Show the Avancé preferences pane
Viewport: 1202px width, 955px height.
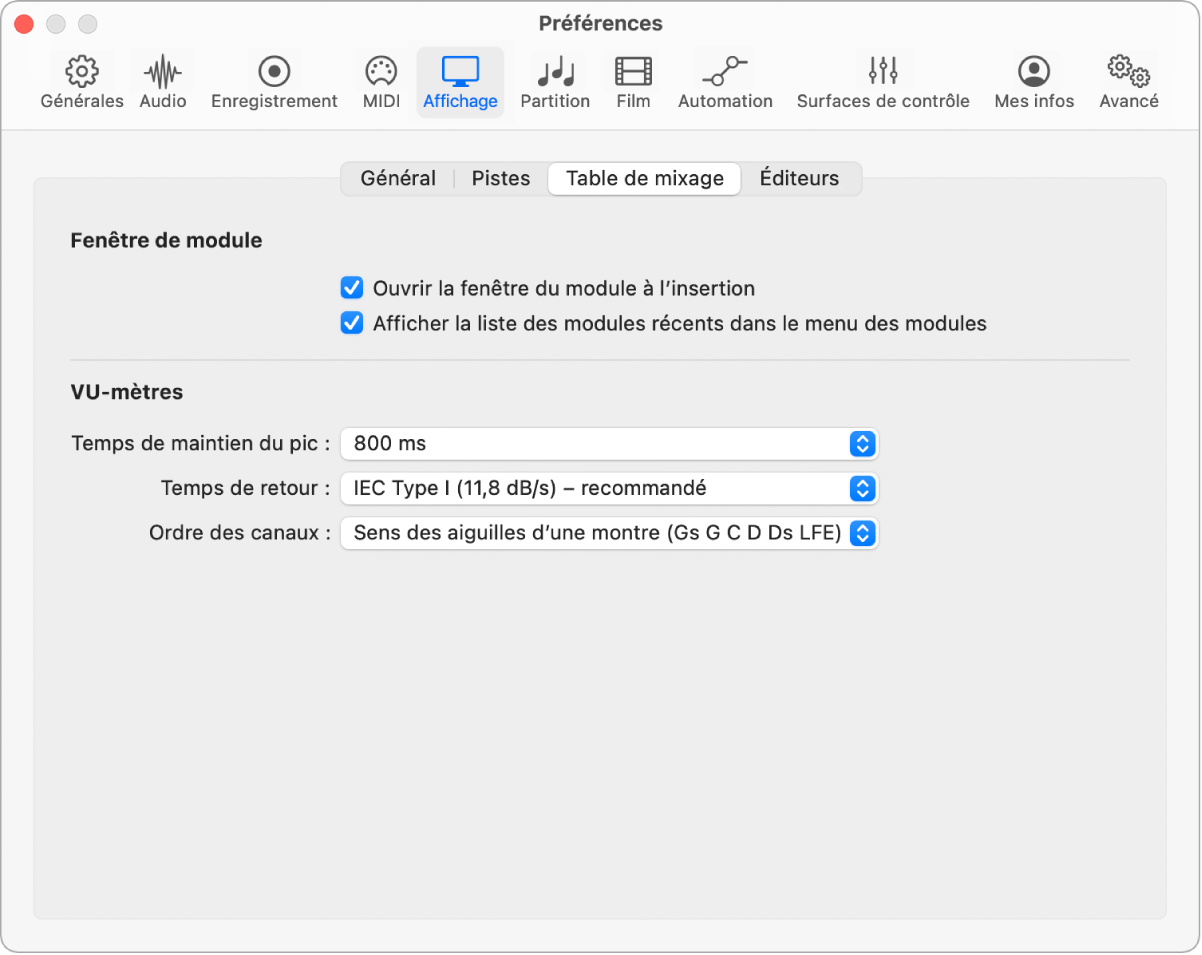click(1129, 82)
